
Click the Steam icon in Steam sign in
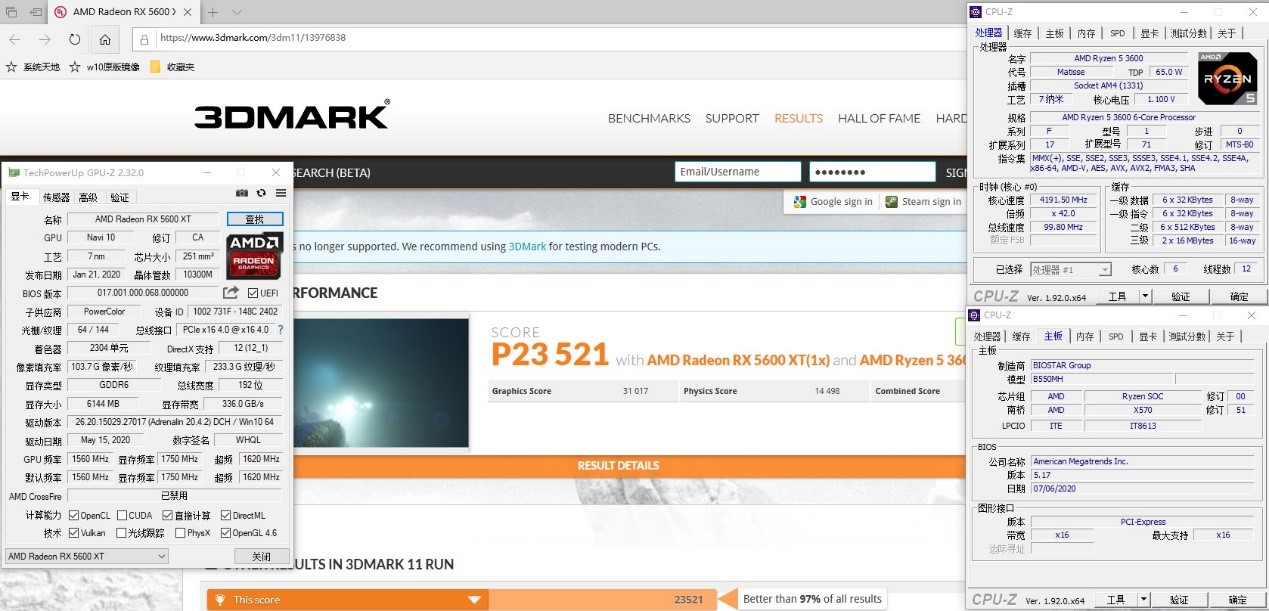coord(892,202)
